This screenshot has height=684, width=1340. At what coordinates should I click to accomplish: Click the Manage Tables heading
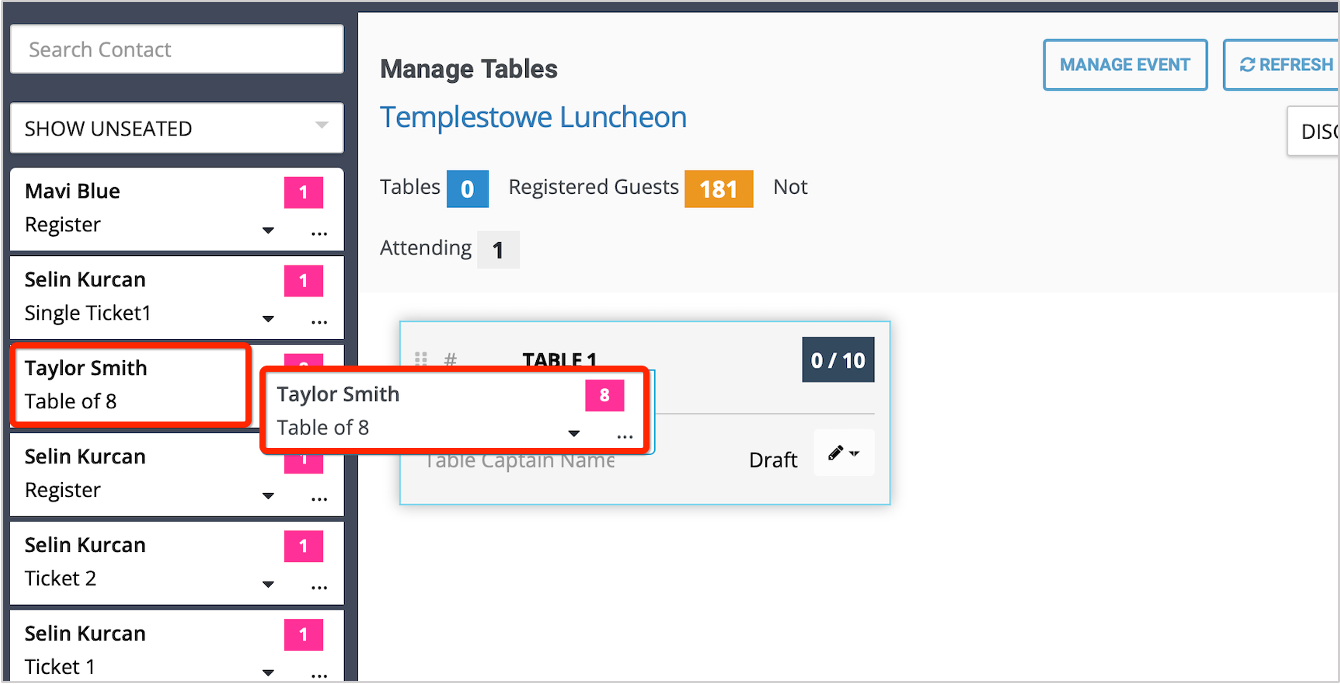point(468,69)
